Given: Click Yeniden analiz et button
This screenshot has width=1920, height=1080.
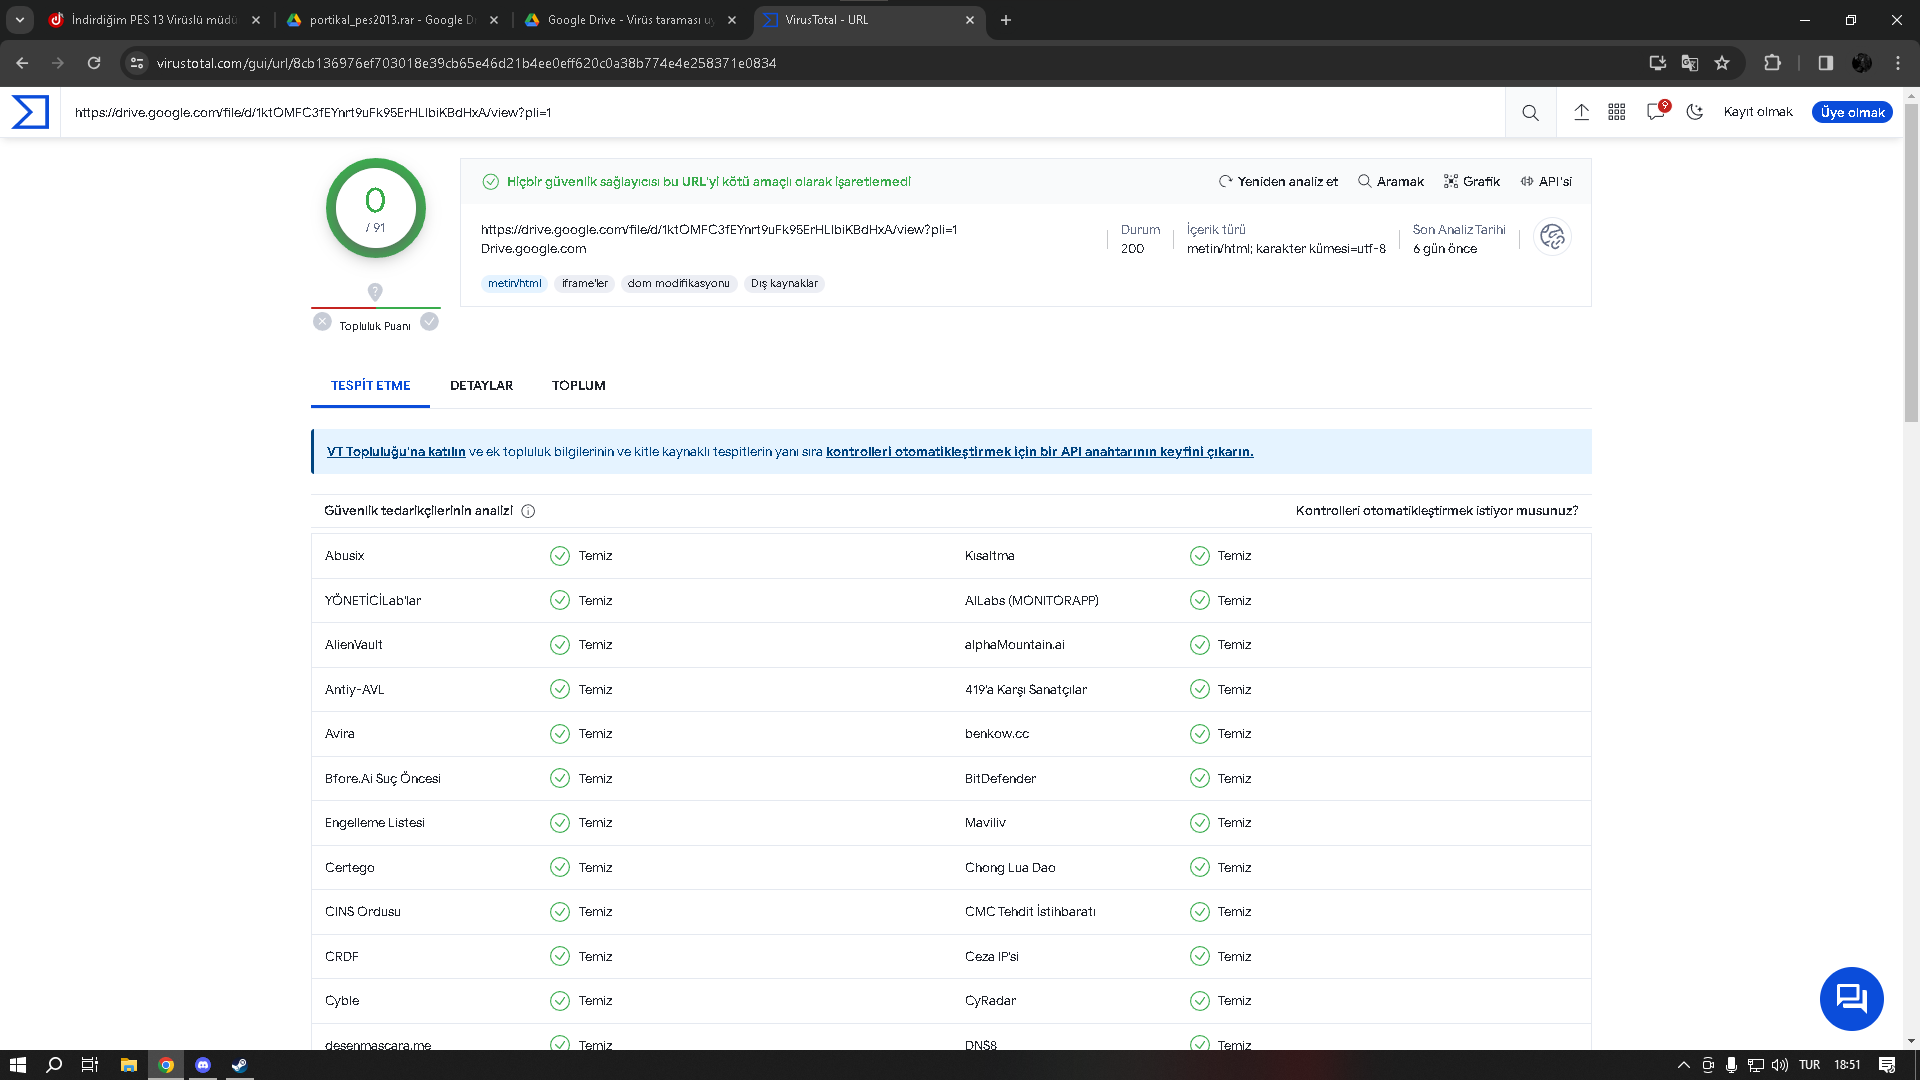Looking at the screenshot, I should [1278, 182].
